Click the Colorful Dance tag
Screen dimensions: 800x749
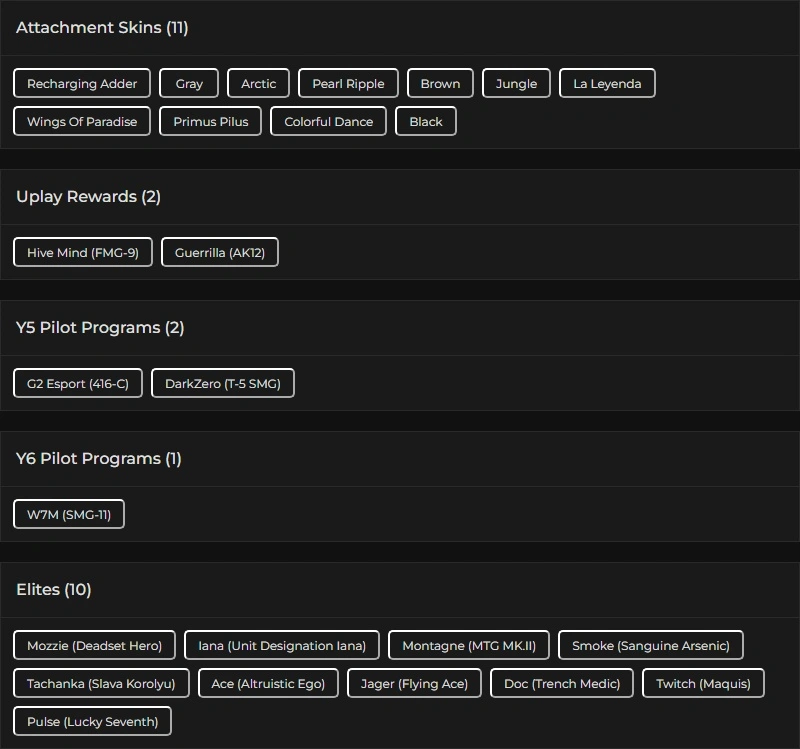[328, 121]
